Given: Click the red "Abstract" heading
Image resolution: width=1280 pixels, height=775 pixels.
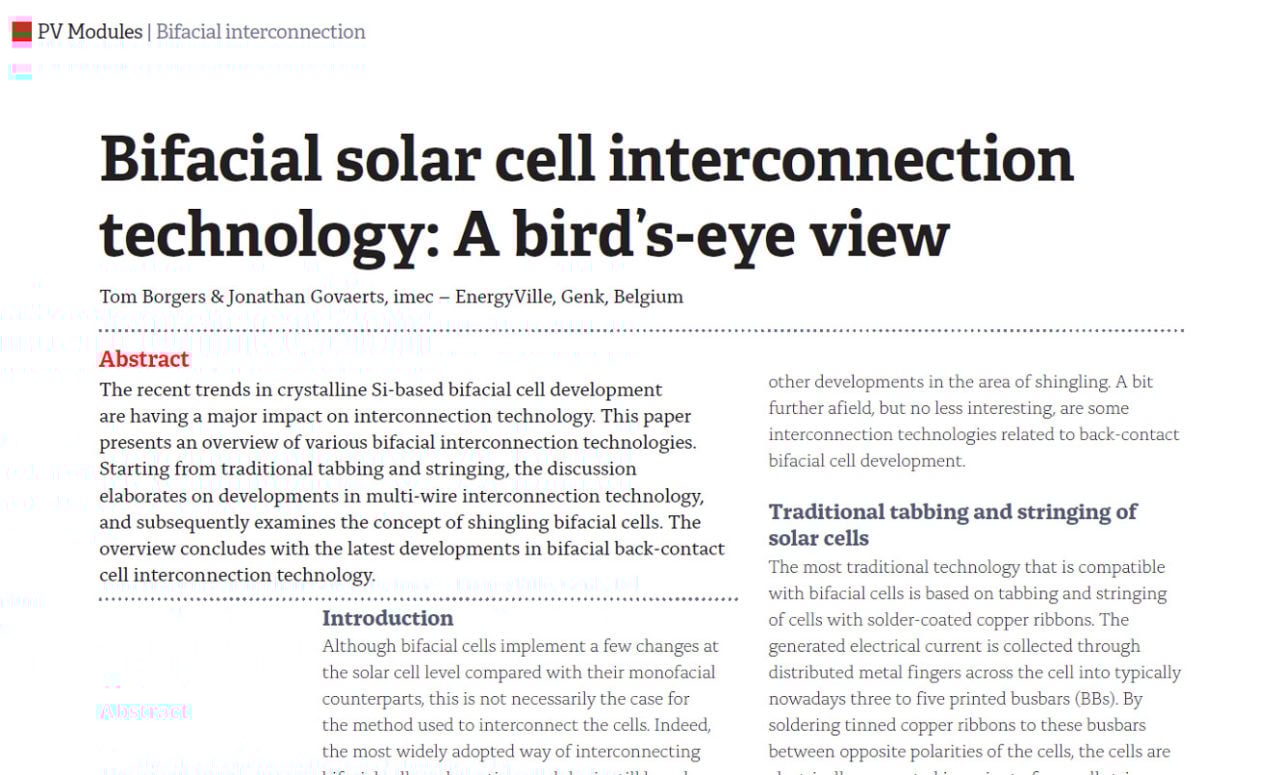Looking at the screenshot, I should click(x=144, y=359).
